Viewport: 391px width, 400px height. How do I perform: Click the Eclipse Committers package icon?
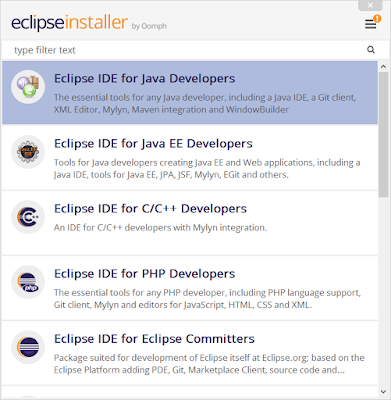click(x=28, y=347)
